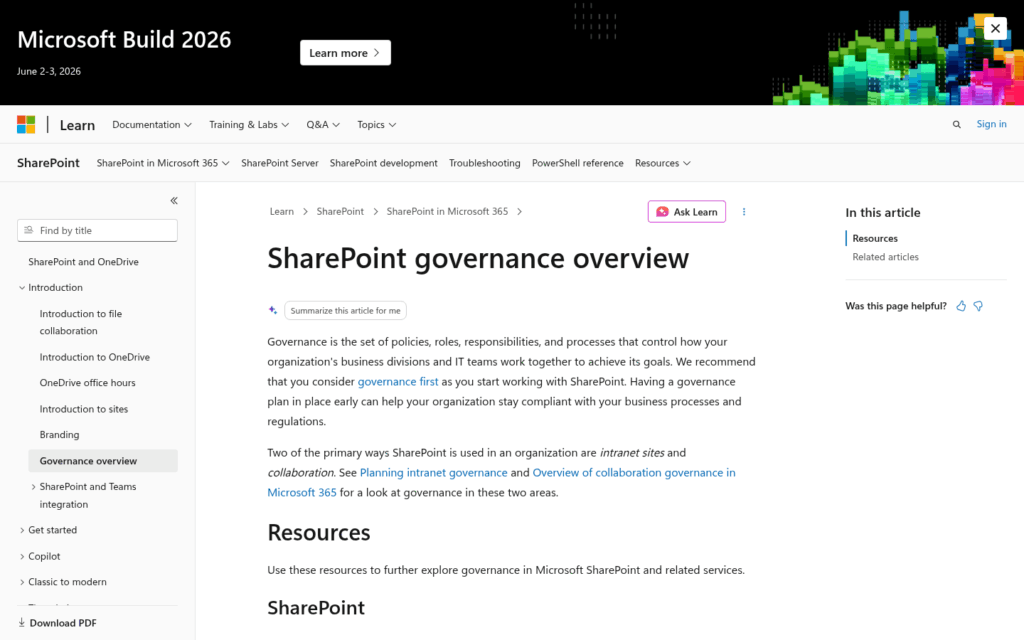
Task: Click SharePoint in Microsoft 365 breadcrumb
Action: 447,212
